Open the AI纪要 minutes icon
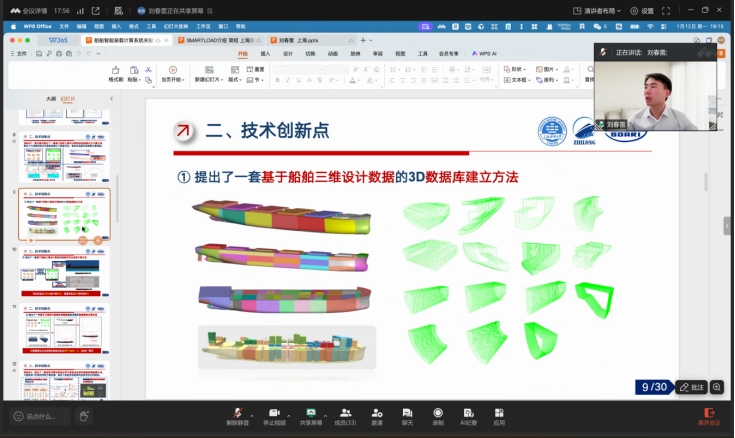This screenshot has height=438, width=735. click(x=468, y=412)
